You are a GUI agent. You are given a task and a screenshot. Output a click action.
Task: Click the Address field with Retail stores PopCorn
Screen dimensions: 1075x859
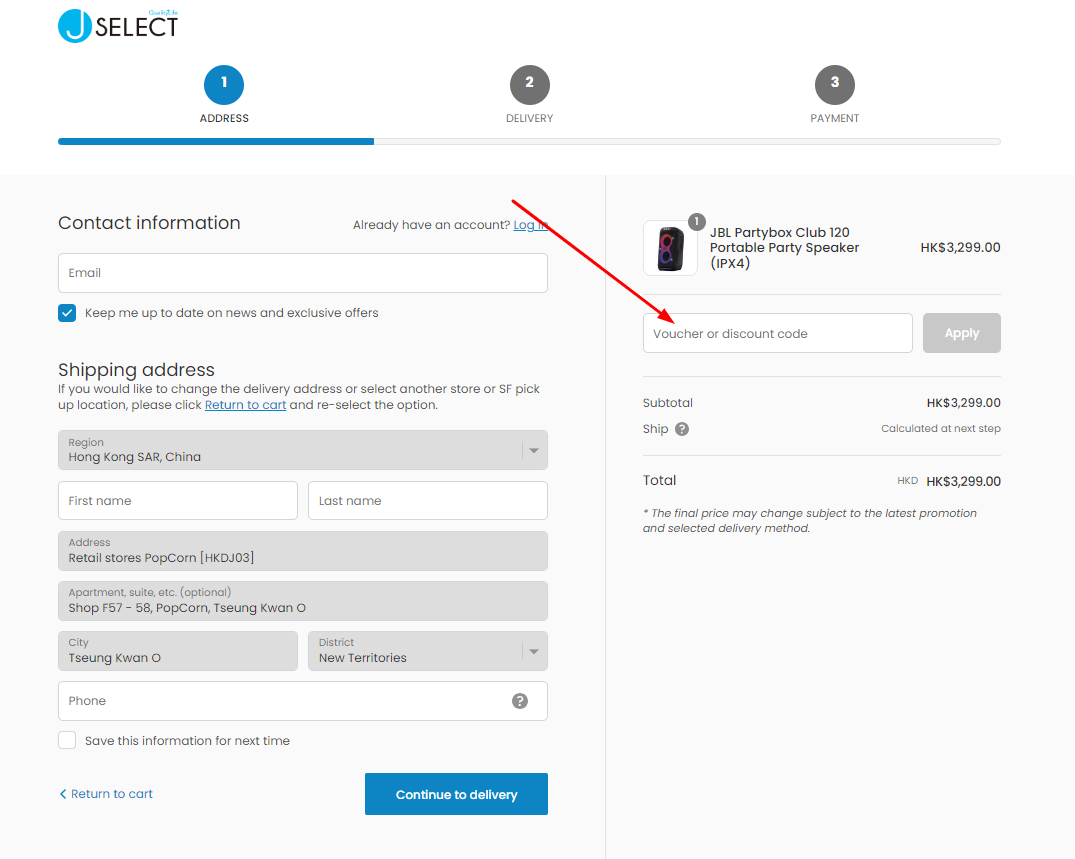point(302,551)
